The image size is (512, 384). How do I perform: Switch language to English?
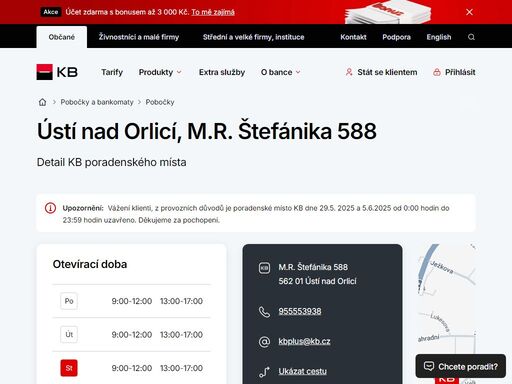tap(439, 37)
